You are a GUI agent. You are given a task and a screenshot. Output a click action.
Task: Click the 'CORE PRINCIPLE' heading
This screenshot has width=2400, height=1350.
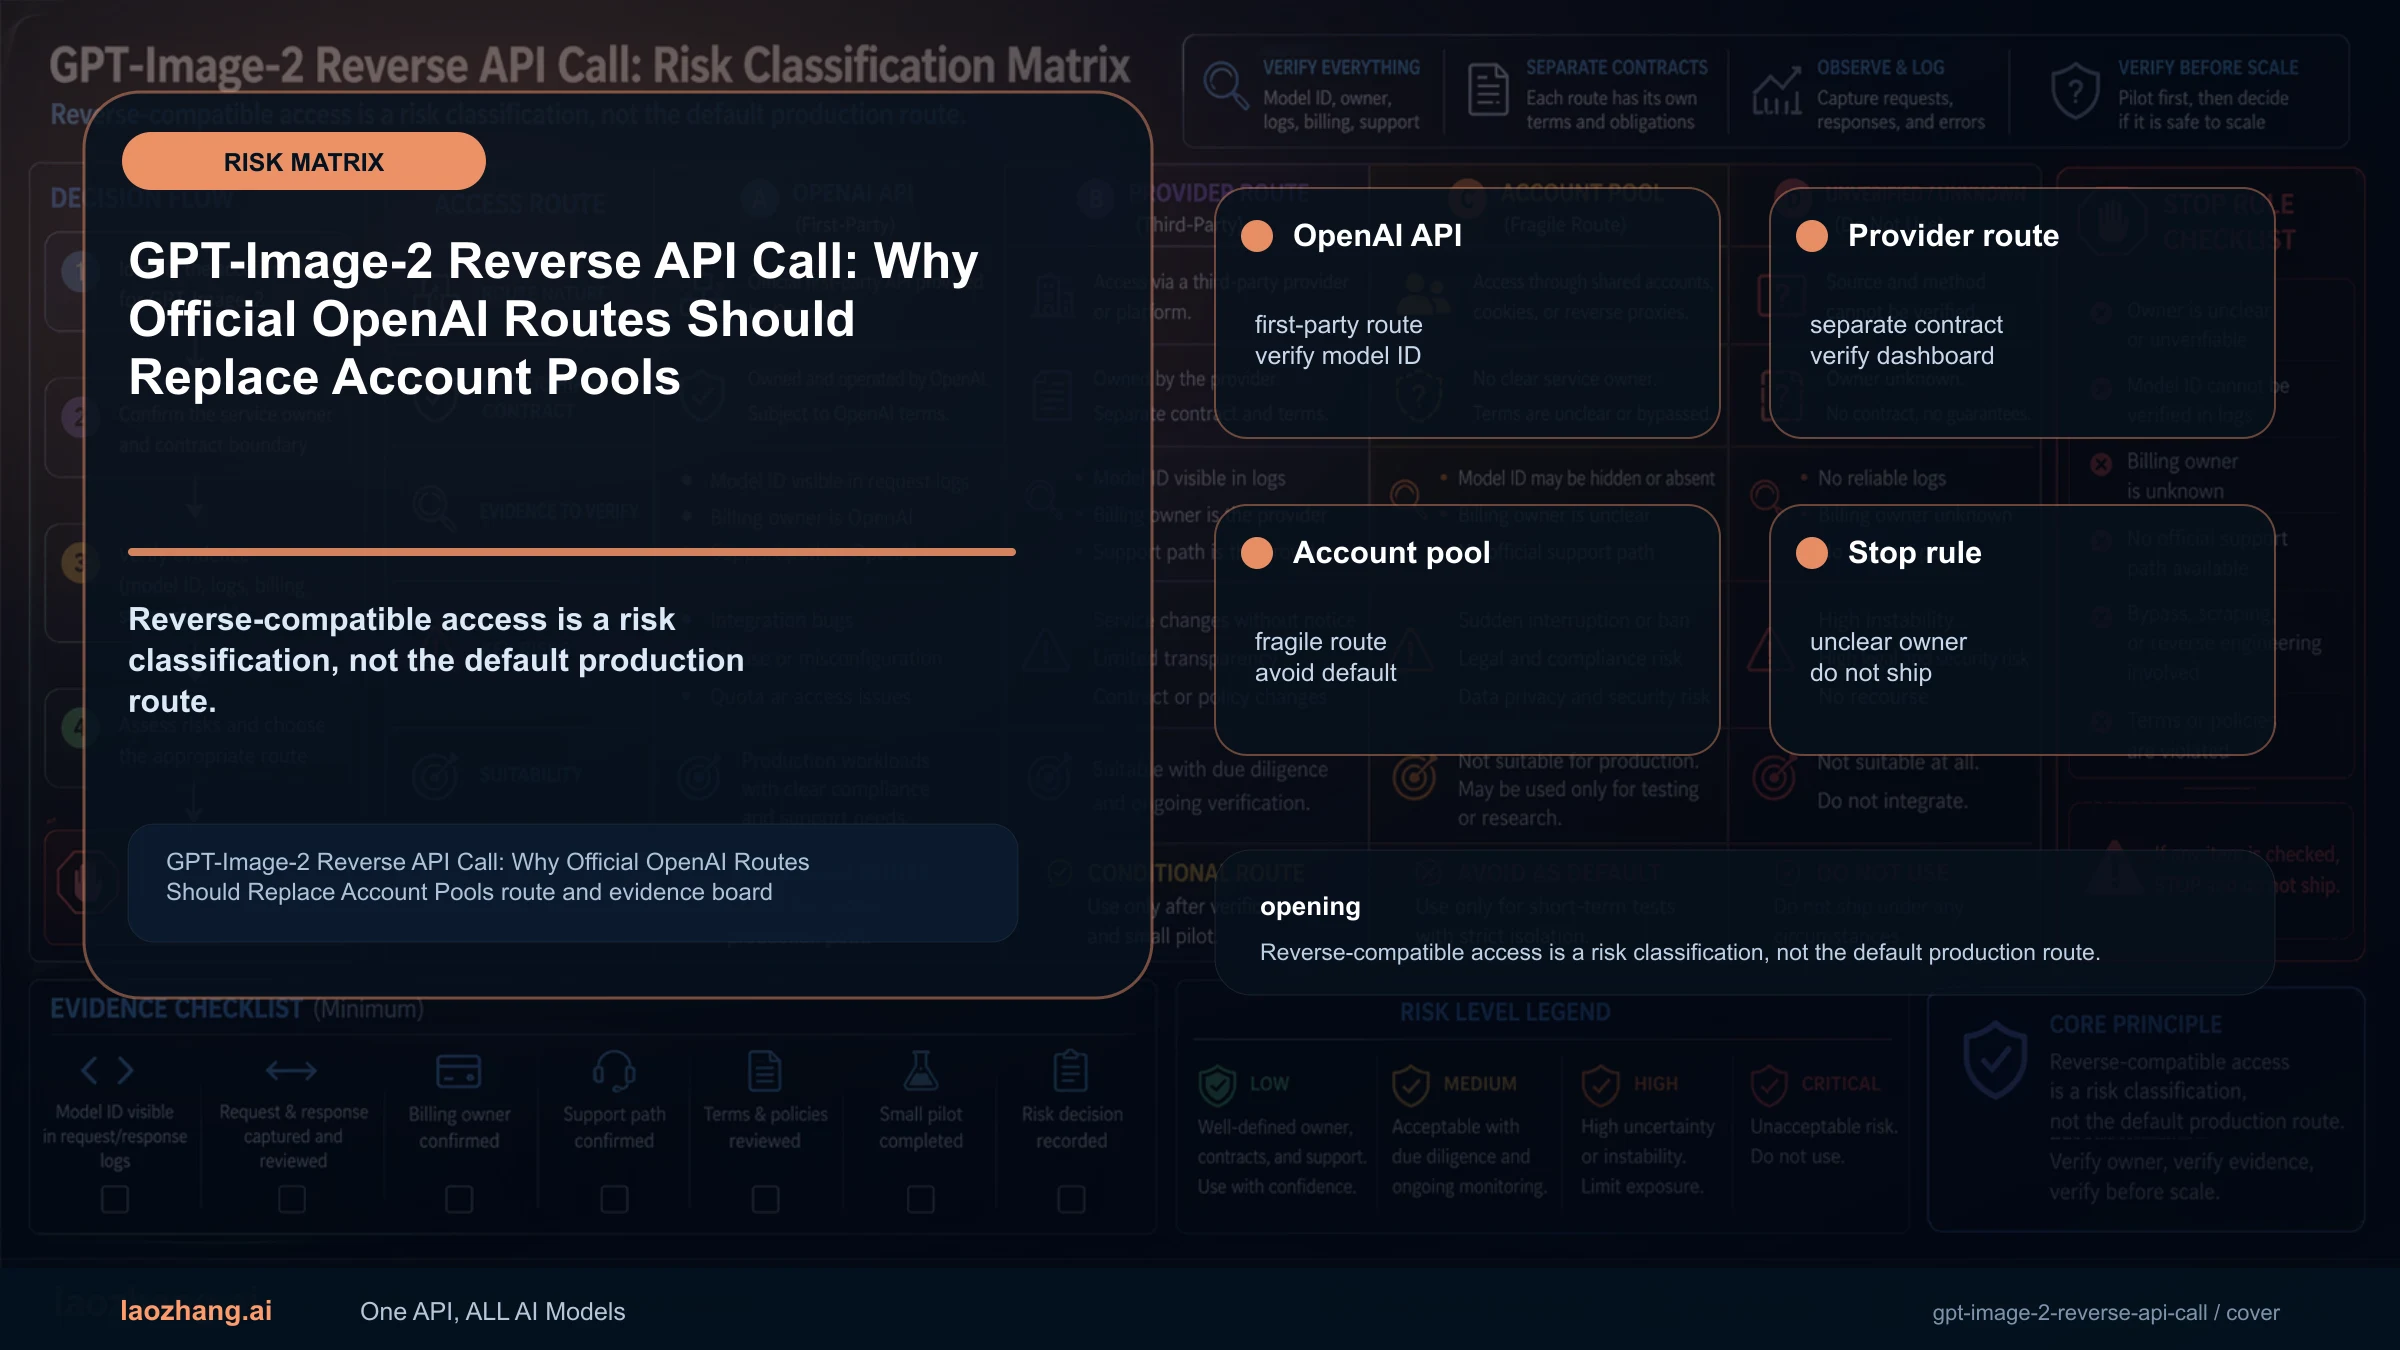point(2135,1025)
